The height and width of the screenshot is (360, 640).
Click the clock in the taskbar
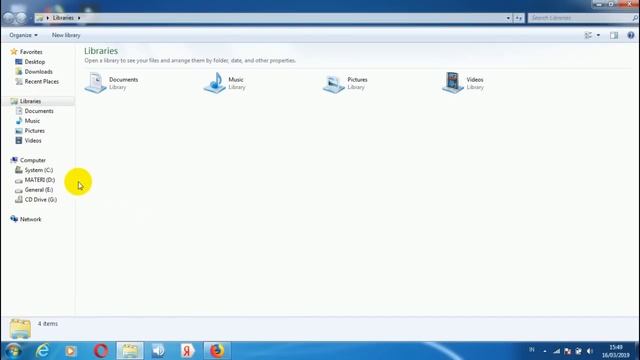click(x=615, y=351)
